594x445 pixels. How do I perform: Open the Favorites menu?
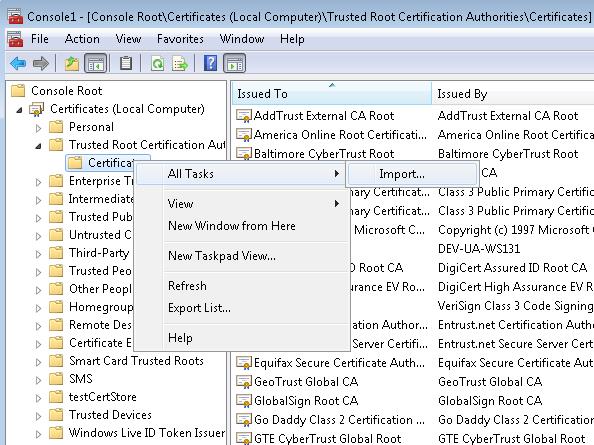point(180,39)
